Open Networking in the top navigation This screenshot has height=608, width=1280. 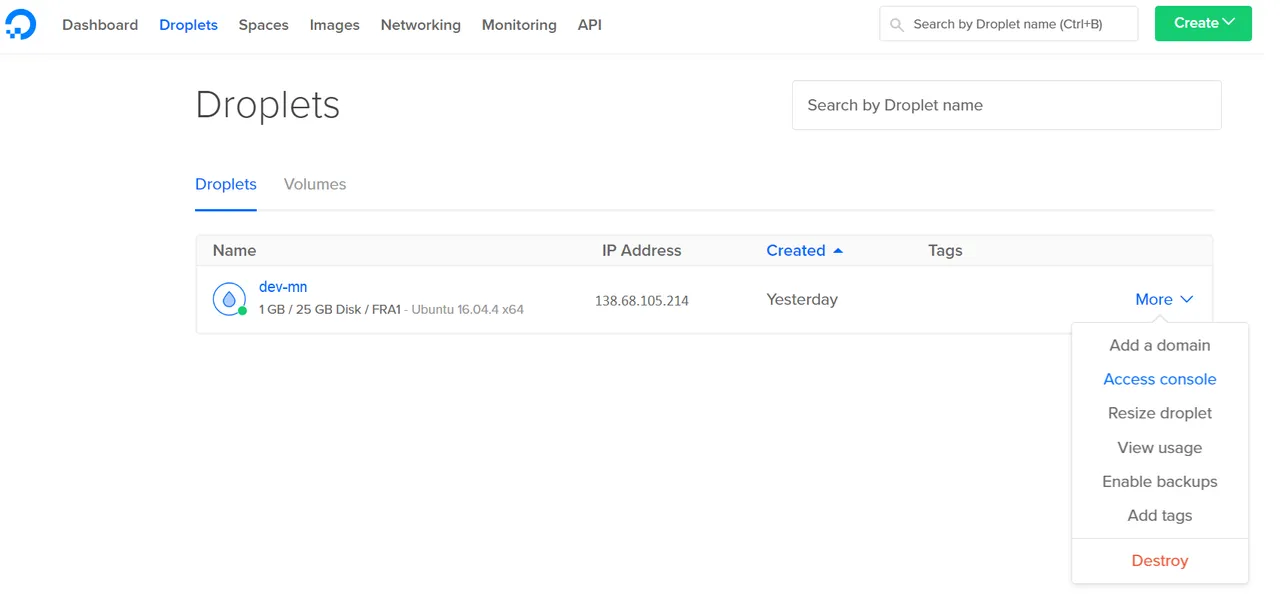[x=421, y=25]
